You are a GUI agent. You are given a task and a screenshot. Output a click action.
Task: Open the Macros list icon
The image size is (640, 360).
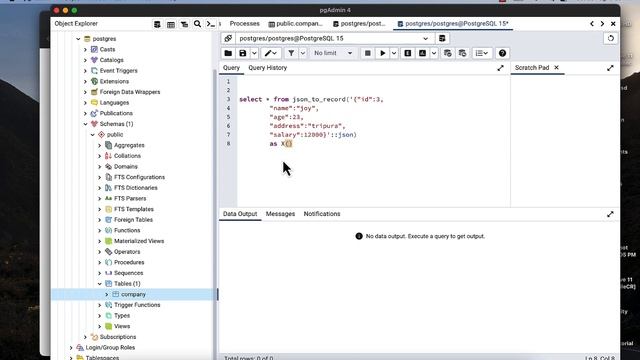482,53
